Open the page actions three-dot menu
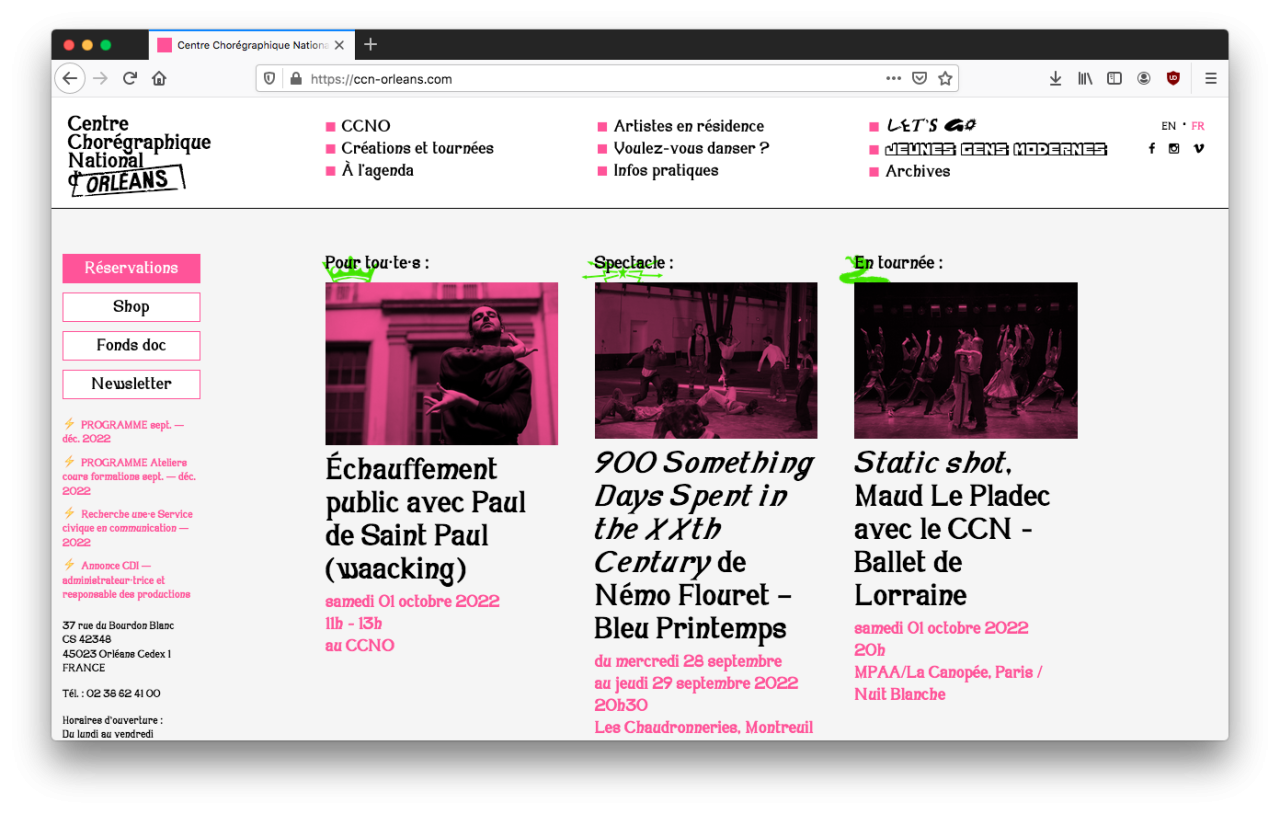 point(893,78)
